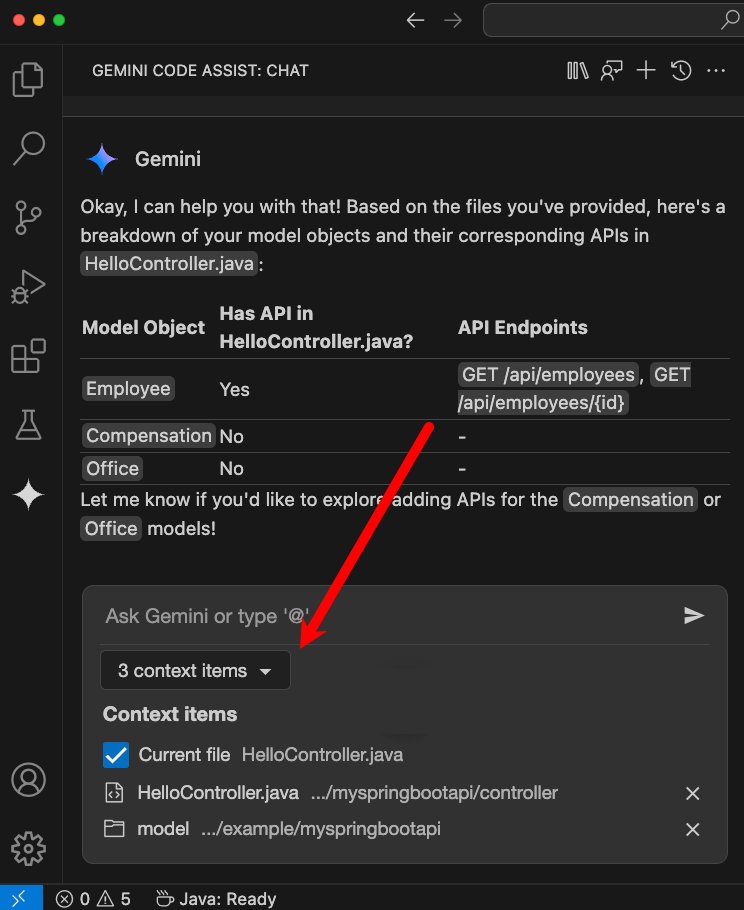Screen dimensions: 744x910
Task: Open the Explorer view in activity bar
Action: 28,79
